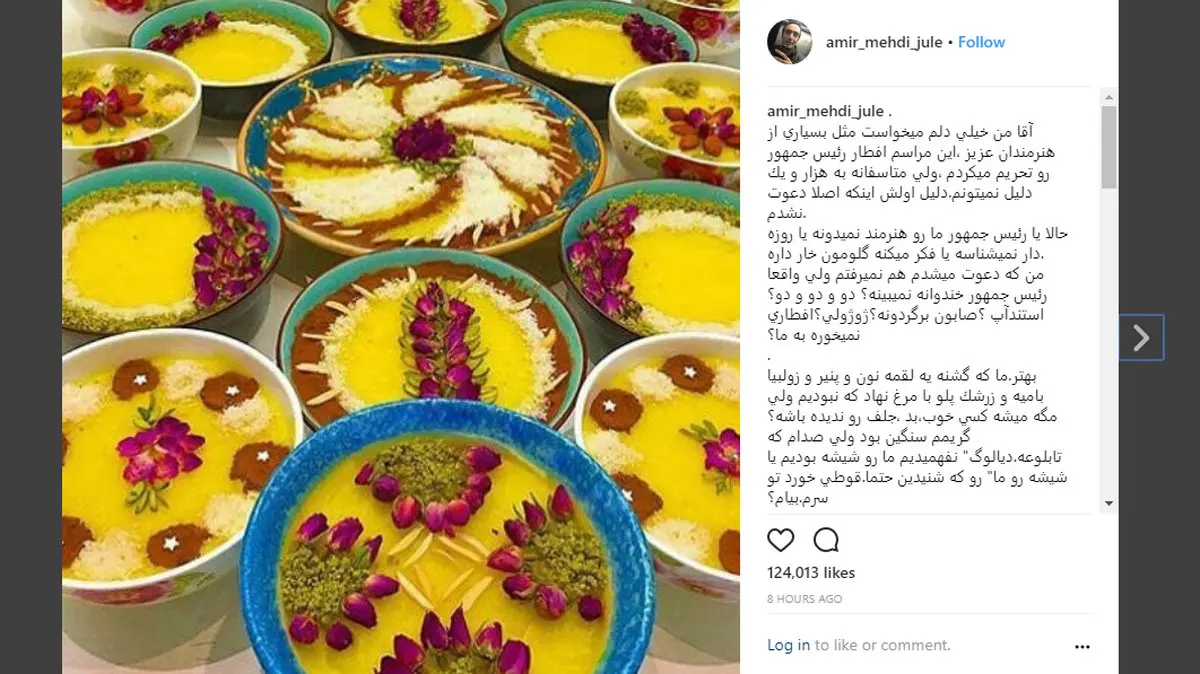Click the caption scrollbar up arrow
This screenshot has width=1200, height=674.
[x=1108, y=97]
